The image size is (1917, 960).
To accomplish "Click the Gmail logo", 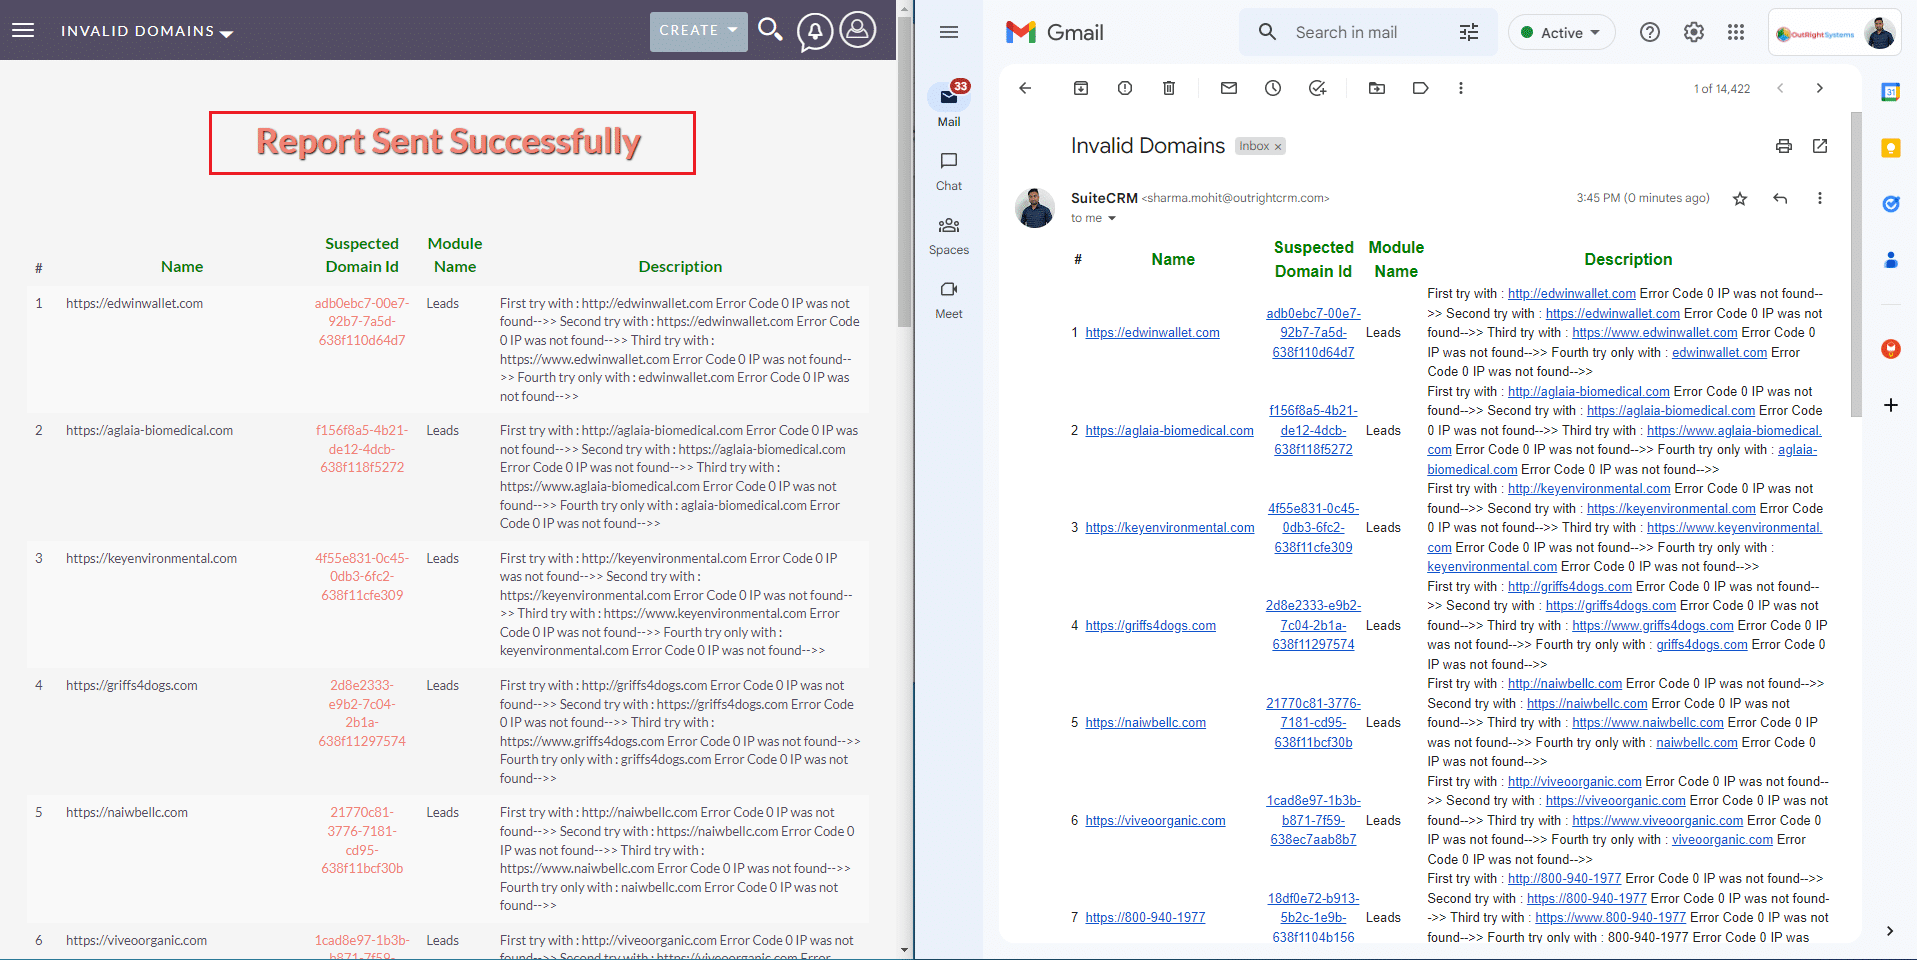I will tap(1055, 32).
